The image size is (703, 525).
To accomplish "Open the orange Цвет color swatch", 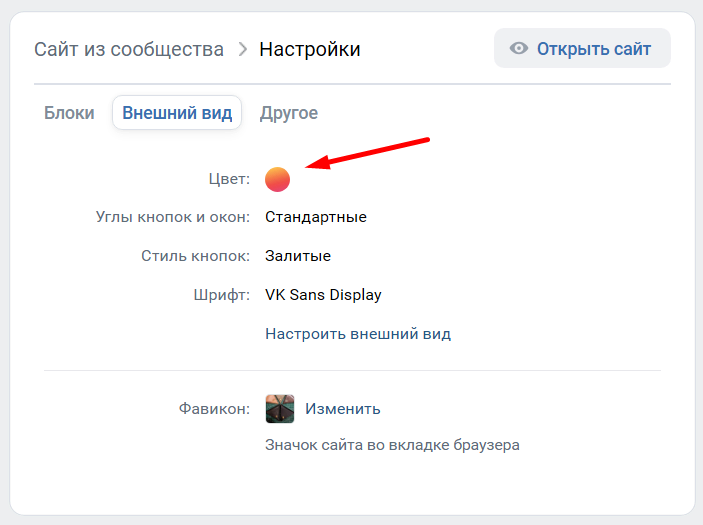I will click(278, 179).
